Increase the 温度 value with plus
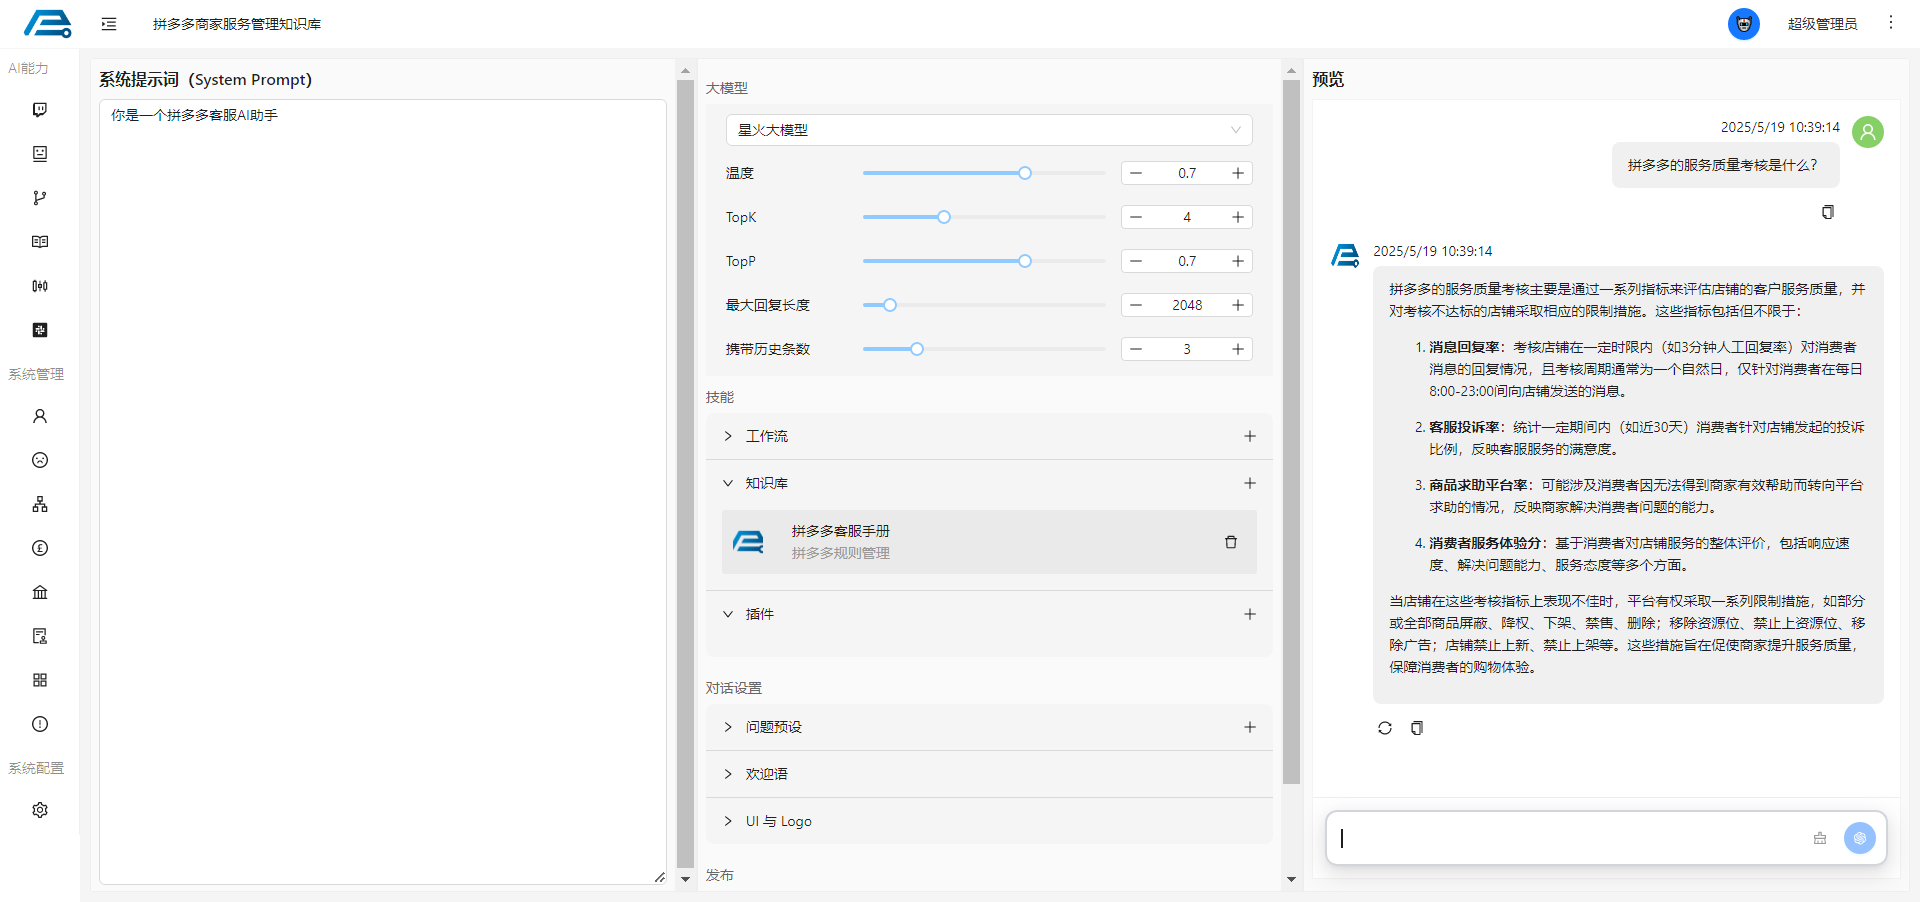 point(1237,173)
